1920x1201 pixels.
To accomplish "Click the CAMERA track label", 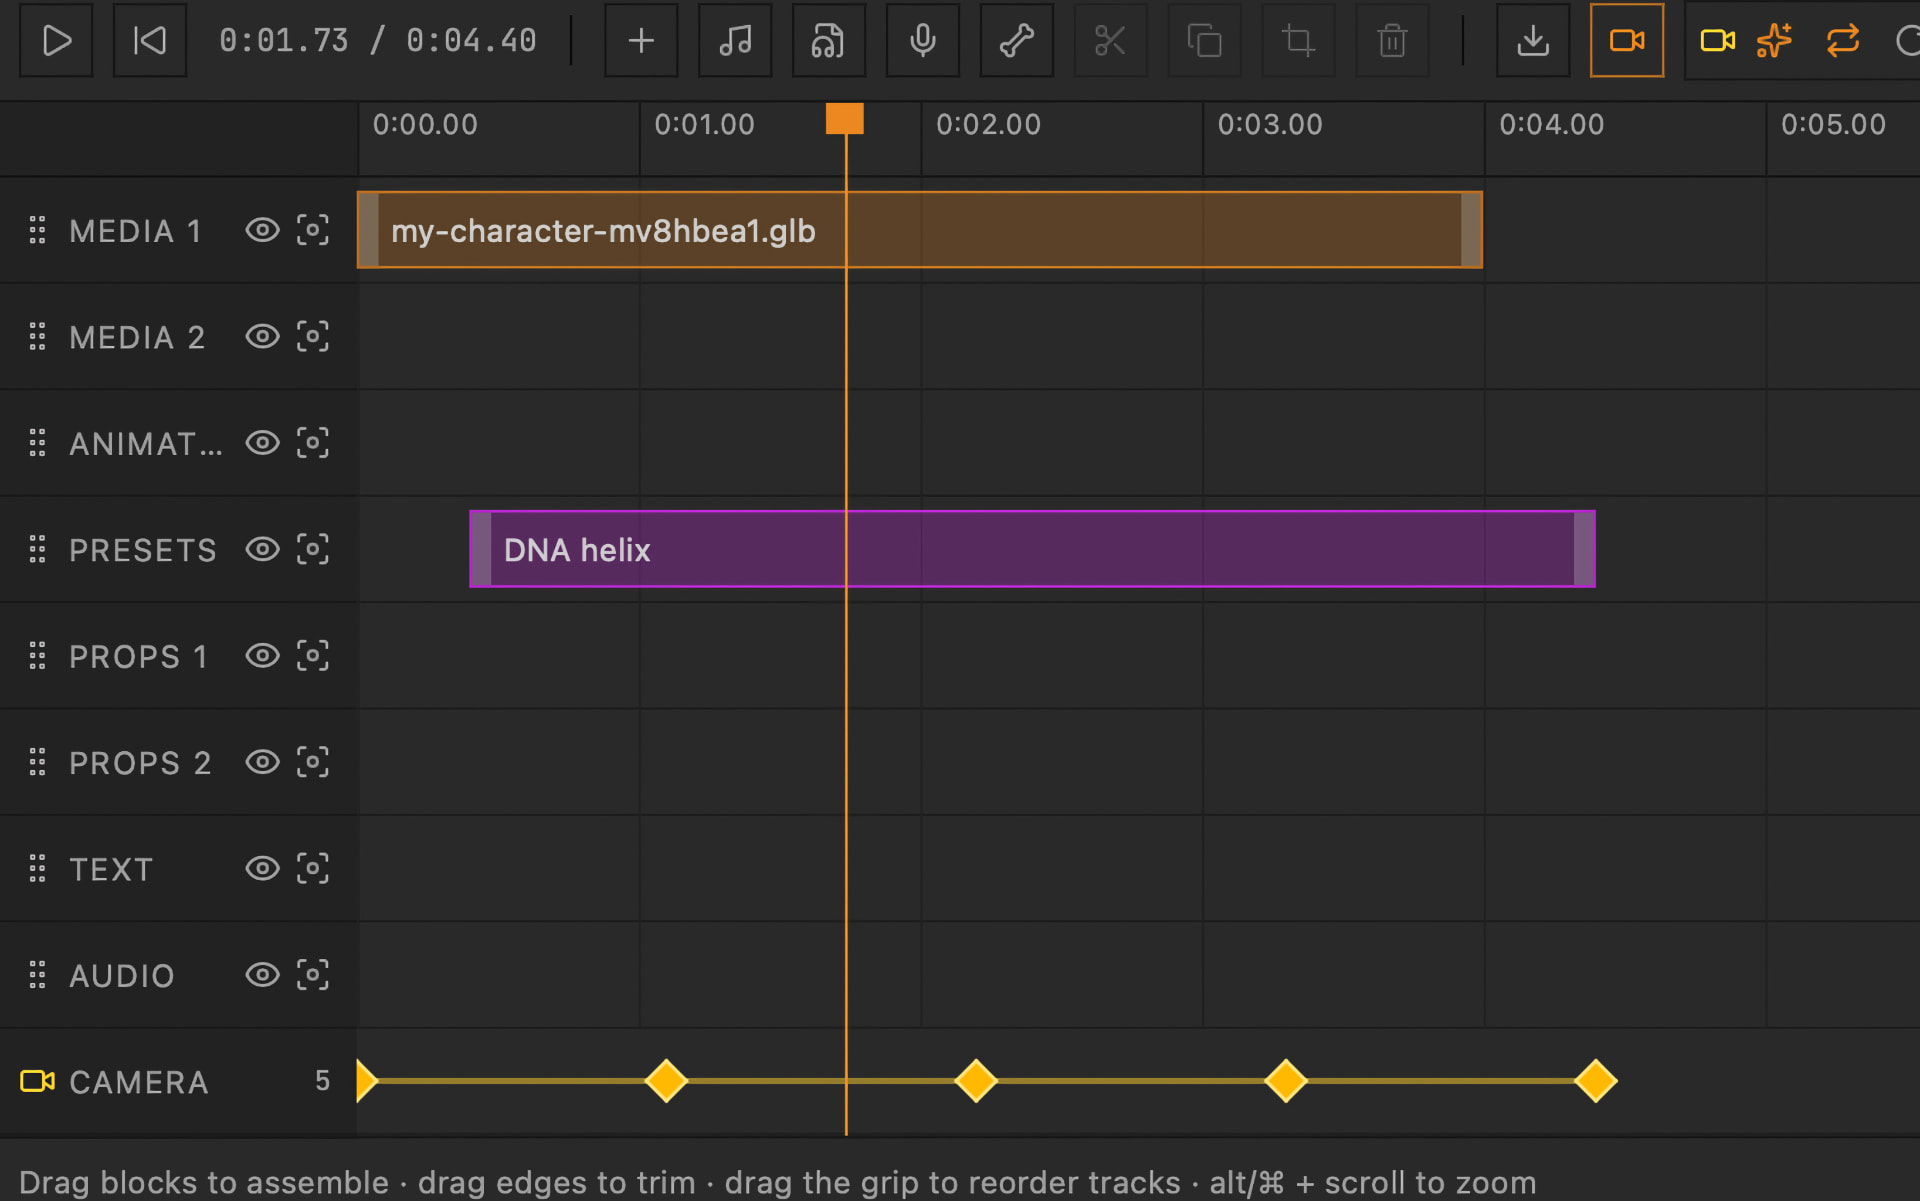I will [138, 1082].
